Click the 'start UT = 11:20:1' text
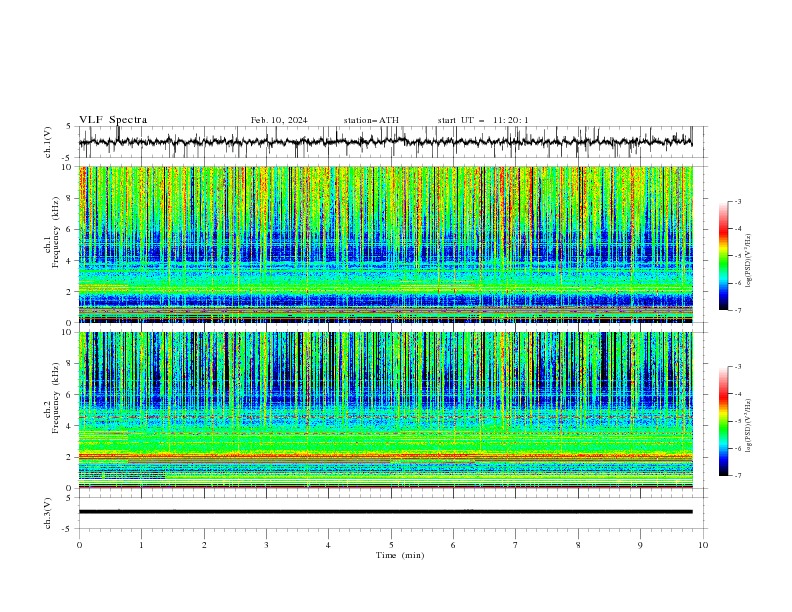Image resolution: width=792 pixels, height=612 pixels. 483,120
